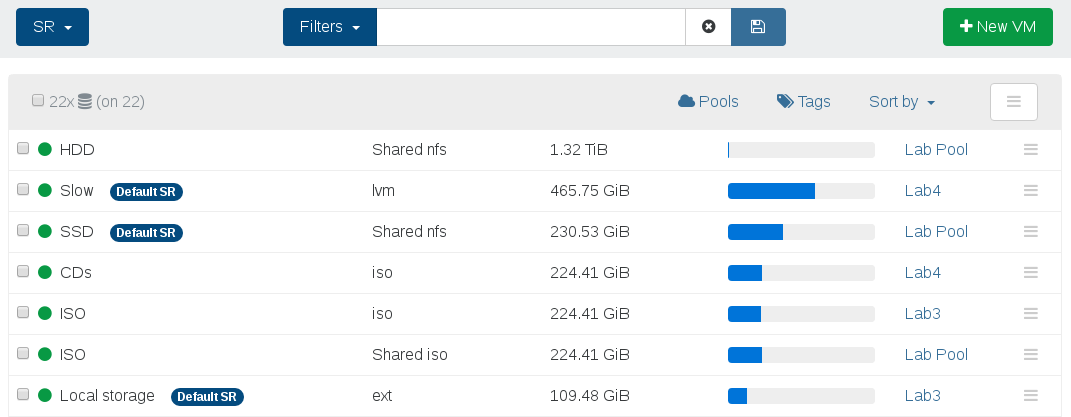
Task: Open the CDs row actions menu
Action: [x=1031, y=272]
